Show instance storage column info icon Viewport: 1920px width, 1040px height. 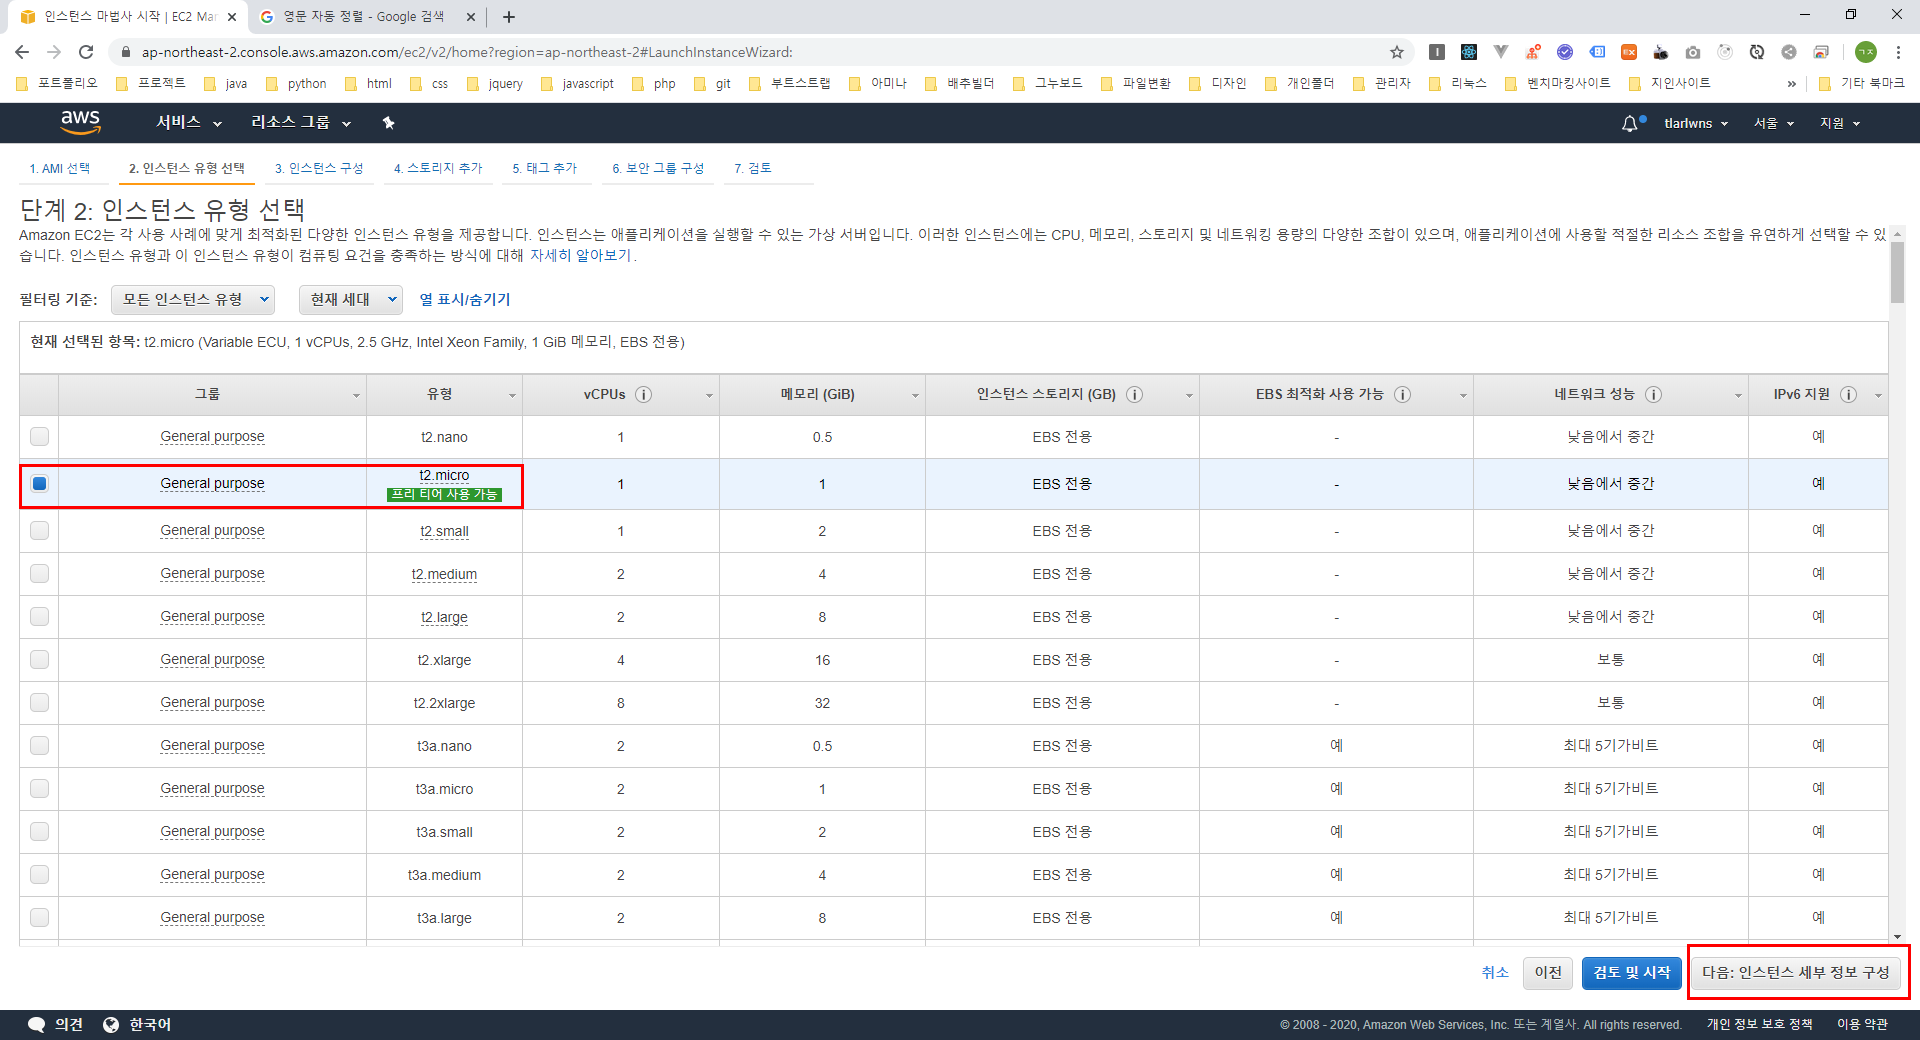pyautogui.click(x=1135, y=394)
